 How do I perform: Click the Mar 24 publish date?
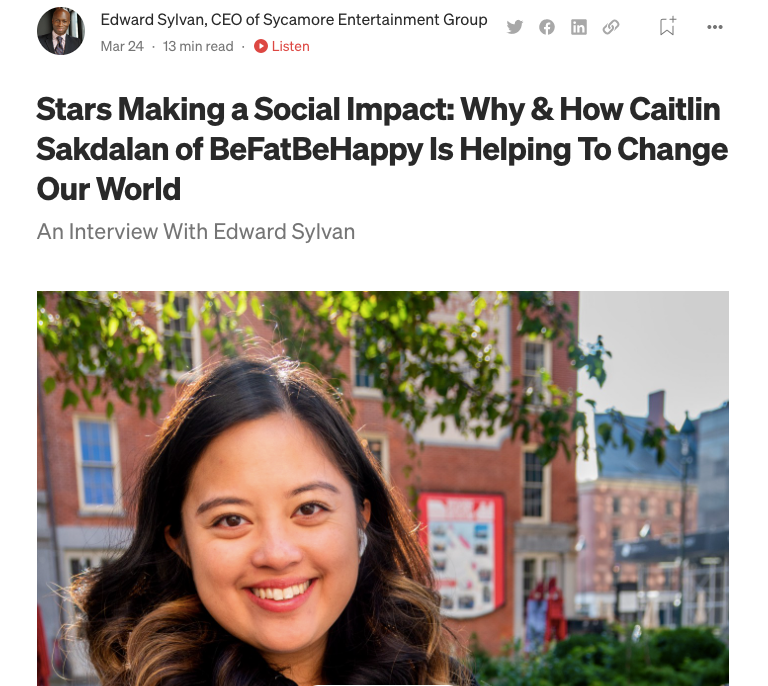click(x=122, y=46)
